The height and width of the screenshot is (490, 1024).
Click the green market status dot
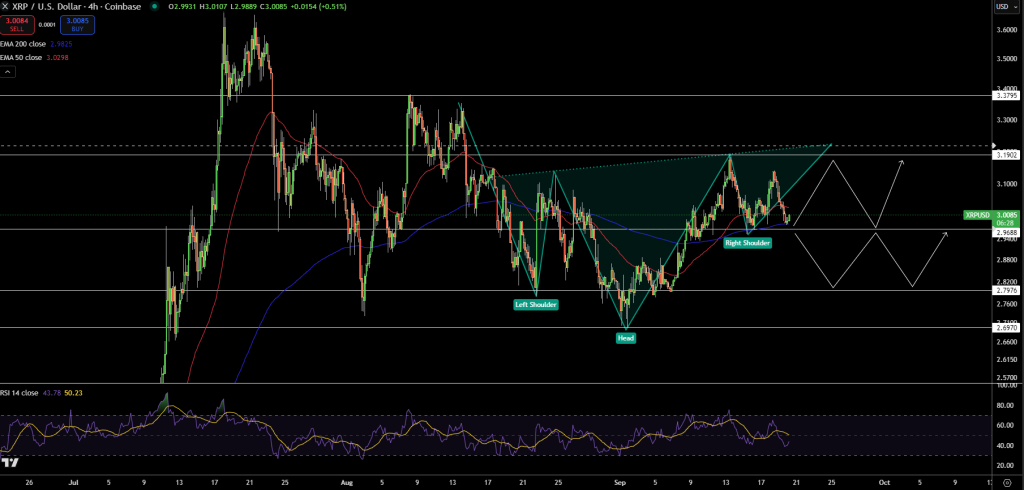[154, 7]
